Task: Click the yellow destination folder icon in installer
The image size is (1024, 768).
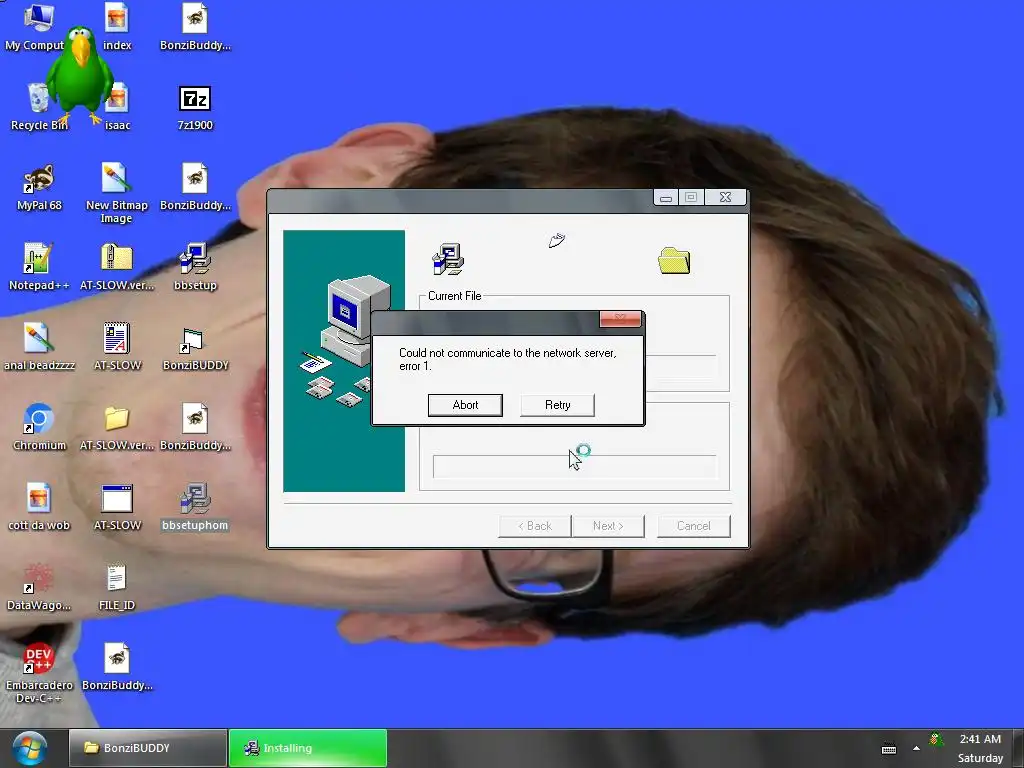Action: (x=674, y=261)
